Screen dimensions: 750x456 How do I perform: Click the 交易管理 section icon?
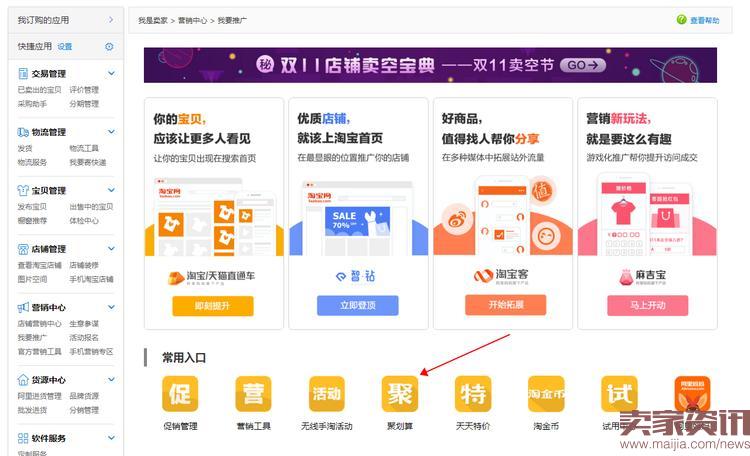coord(23,73)
